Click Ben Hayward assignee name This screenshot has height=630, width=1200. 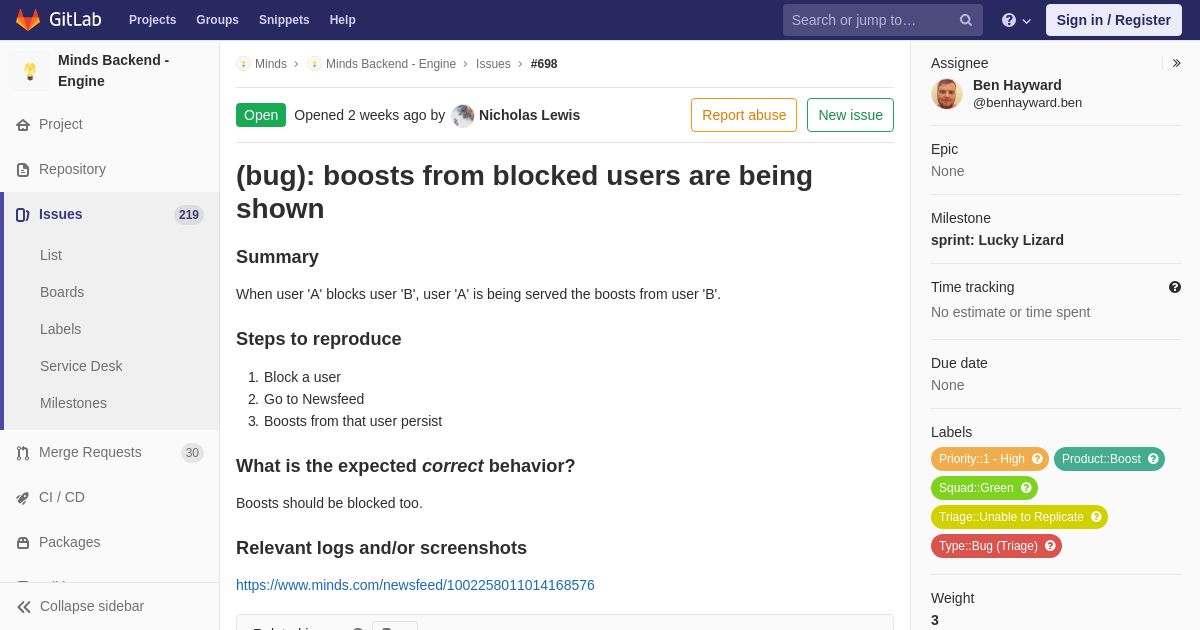click(1017, 85)
